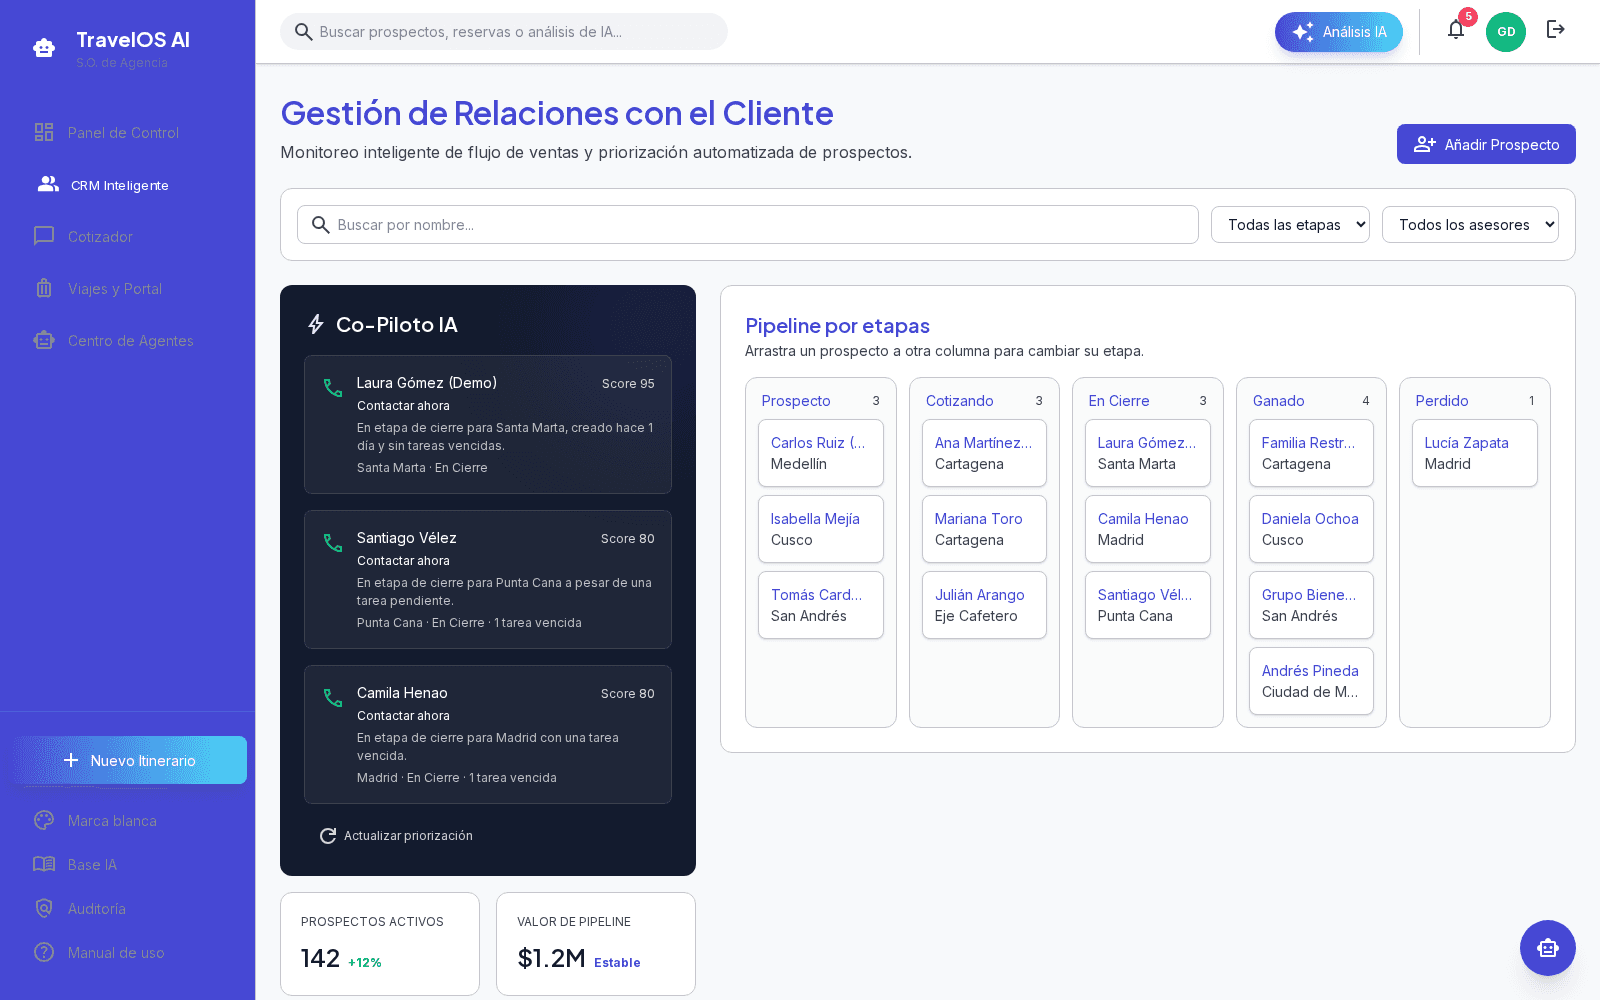Click the Viajes y Portal luggage icon

[x=44, y=288]
